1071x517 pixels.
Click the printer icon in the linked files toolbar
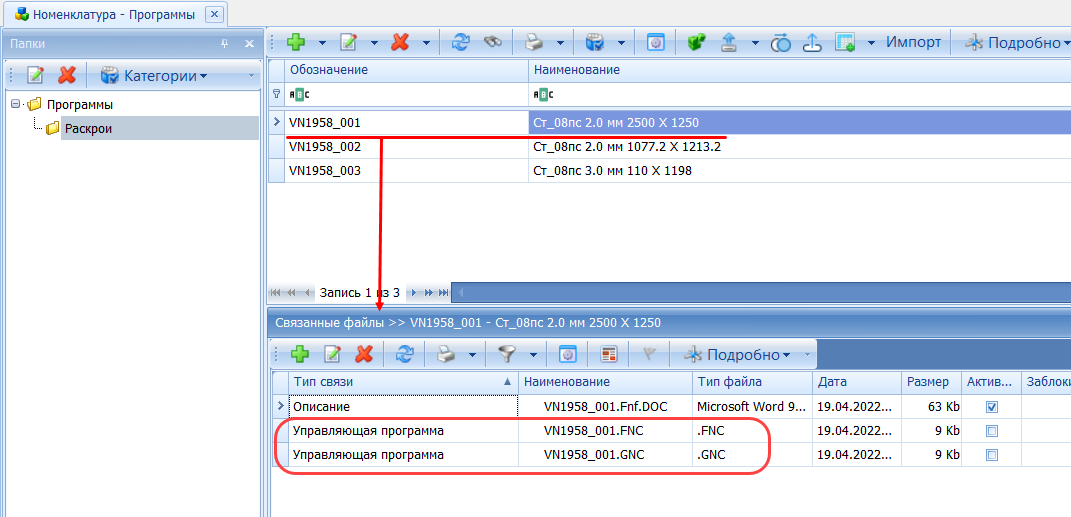pos(446,354)
